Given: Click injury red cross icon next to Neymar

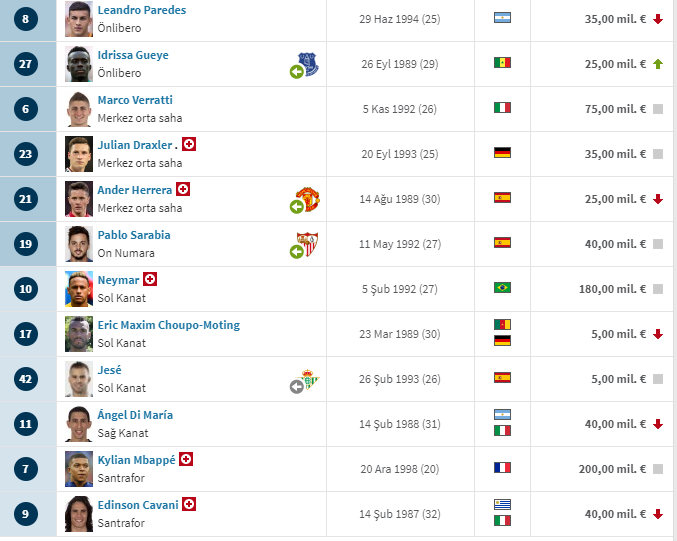Looking at the screenshot, I should coord(150,279).
